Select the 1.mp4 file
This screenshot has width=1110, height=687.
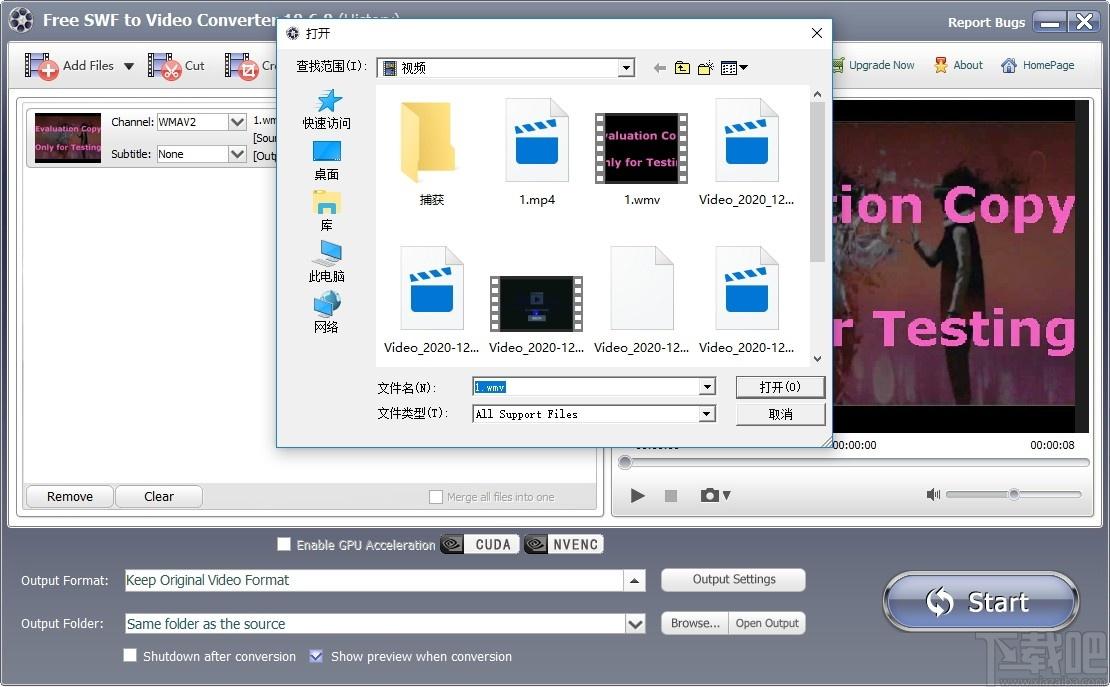537,152
